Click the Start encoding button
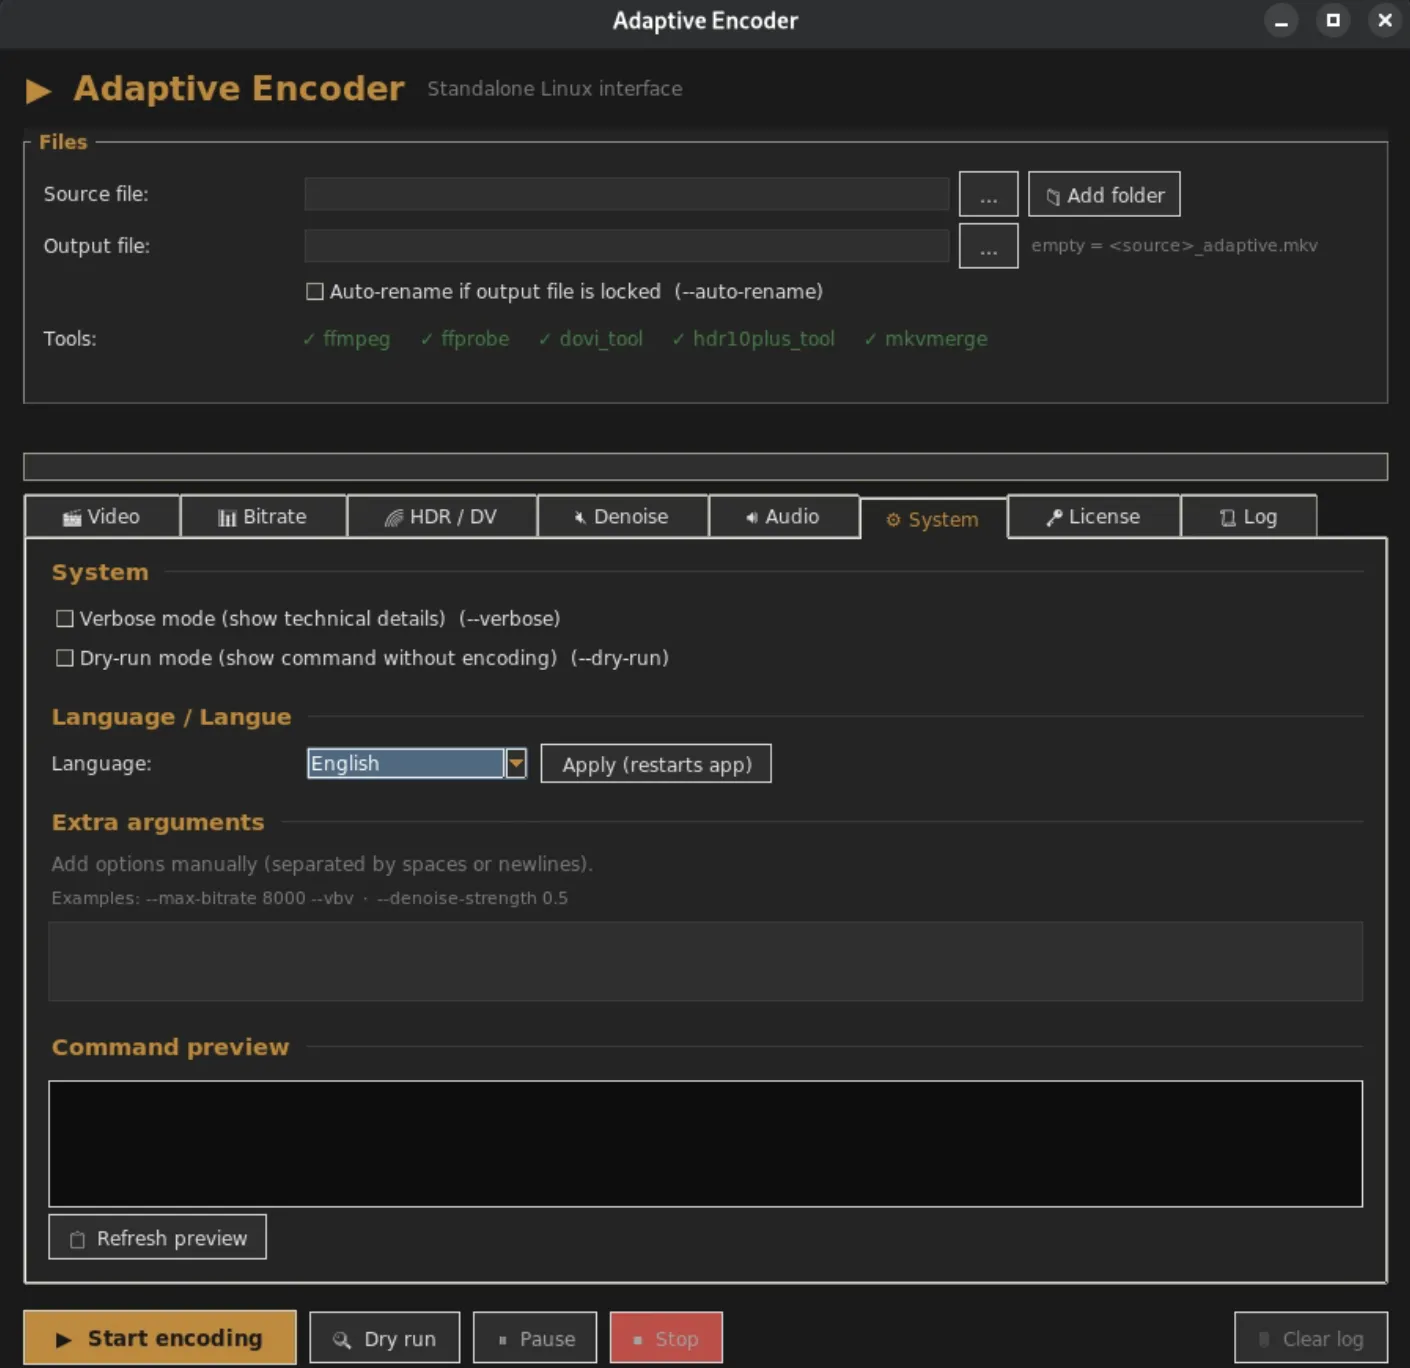The image size is (1410, 1368). click(x=160, y=1338)
